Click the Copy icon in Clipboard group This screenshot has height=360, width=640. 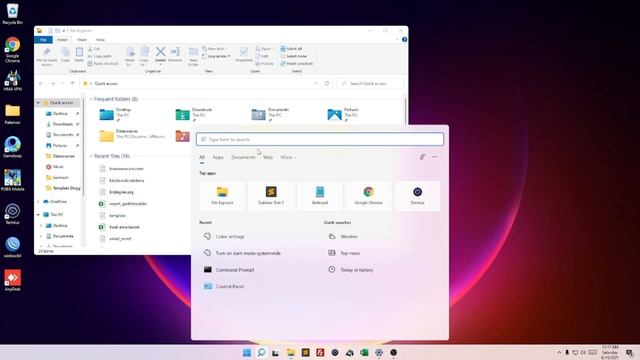pyautogui.click(x=65, y=54)
